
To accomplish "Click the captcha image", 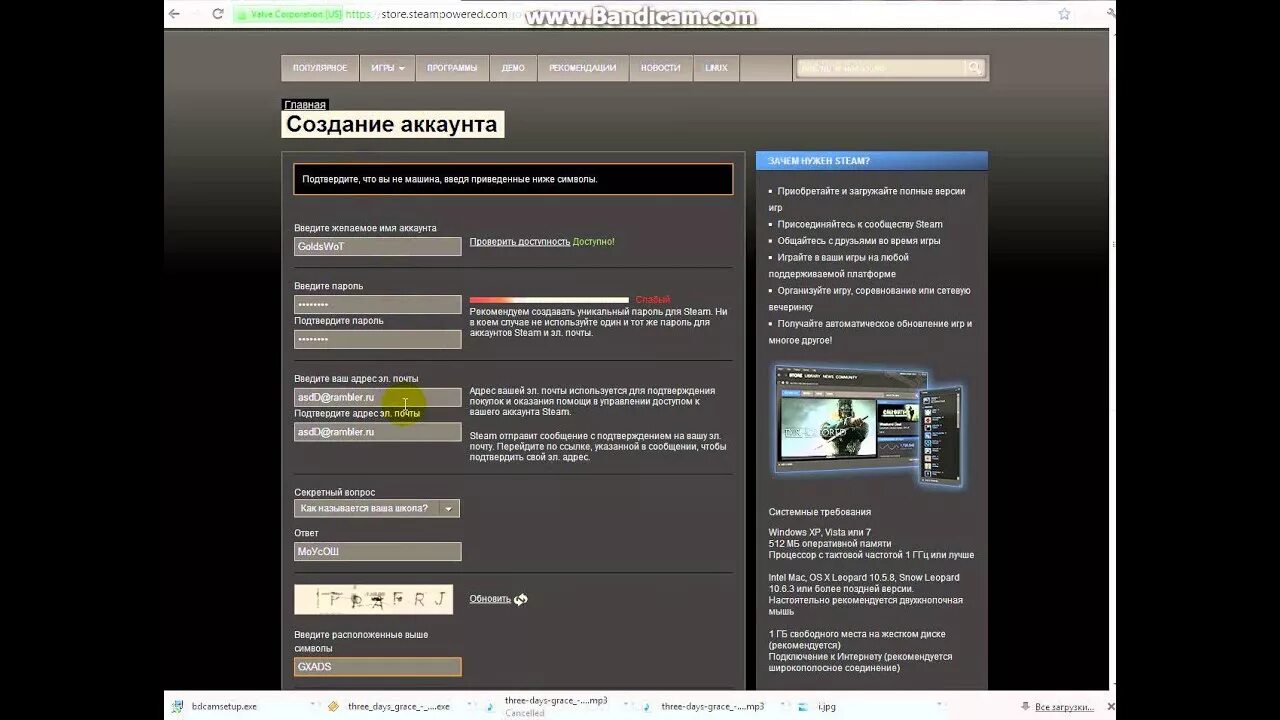I will (x=373, y=599).
